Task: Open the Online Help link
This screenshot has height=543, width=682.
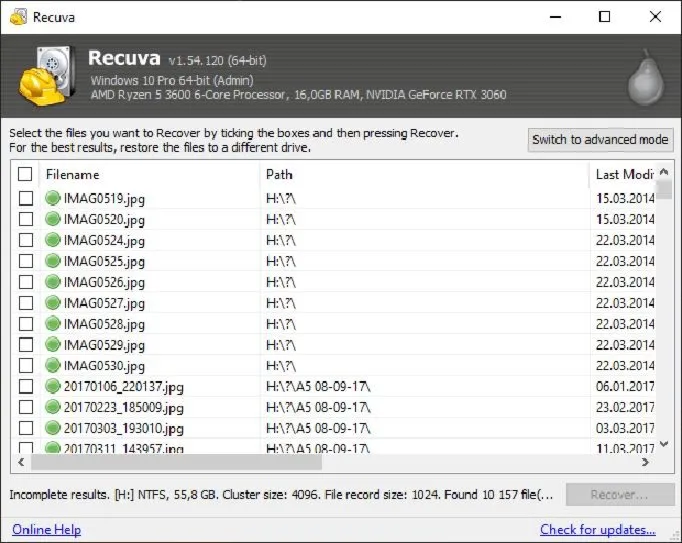Action: pyautogui.click(x=47, y=530)
